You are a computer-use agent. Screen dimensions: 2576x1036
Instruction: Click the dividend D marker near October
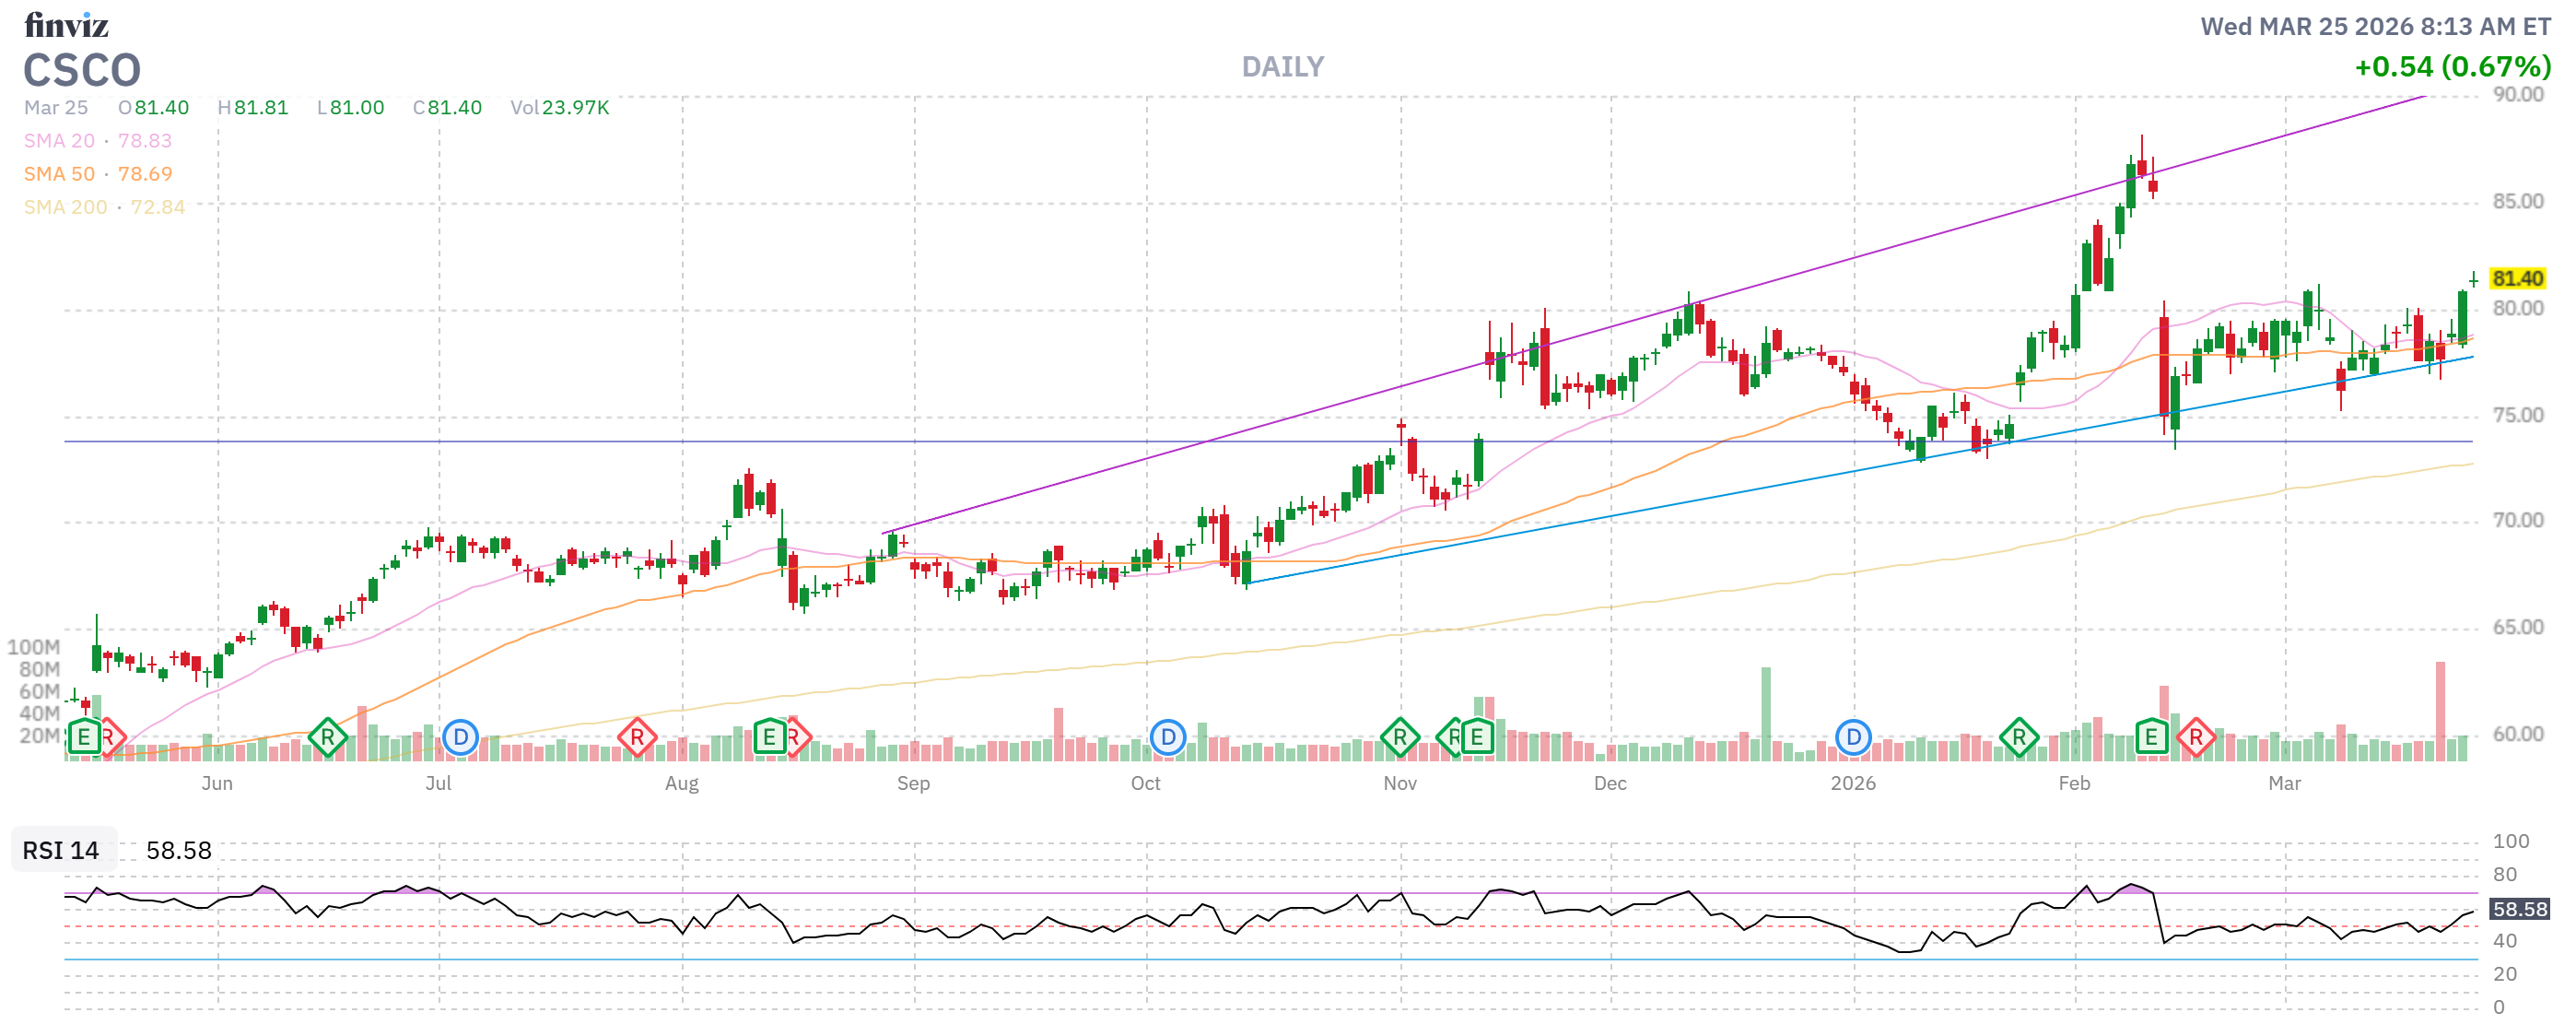click(x=1167, y=738)
